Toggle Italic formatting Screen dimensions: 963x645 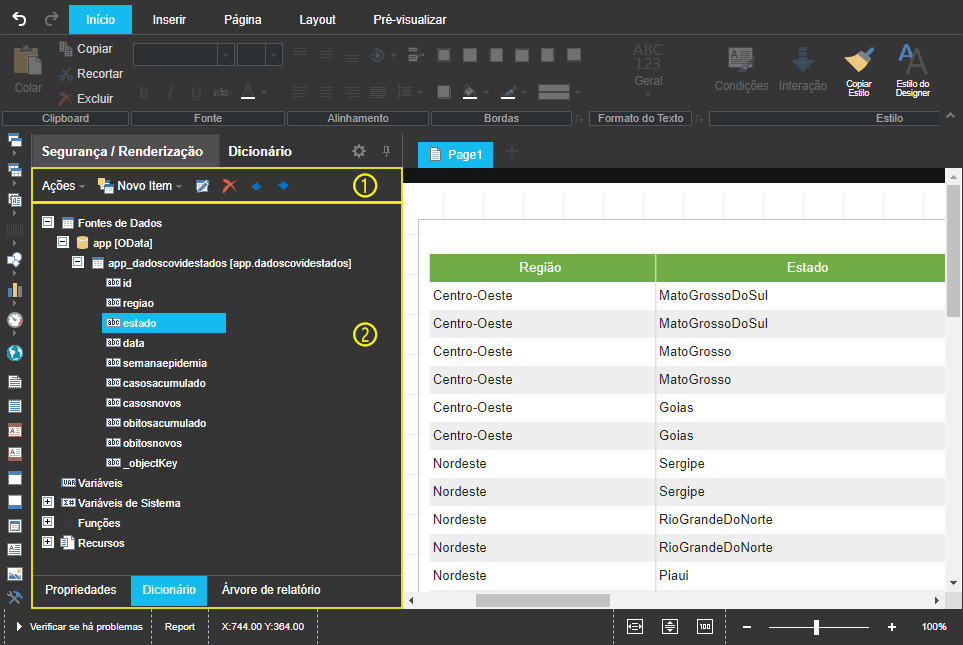(x=170, y=93)
